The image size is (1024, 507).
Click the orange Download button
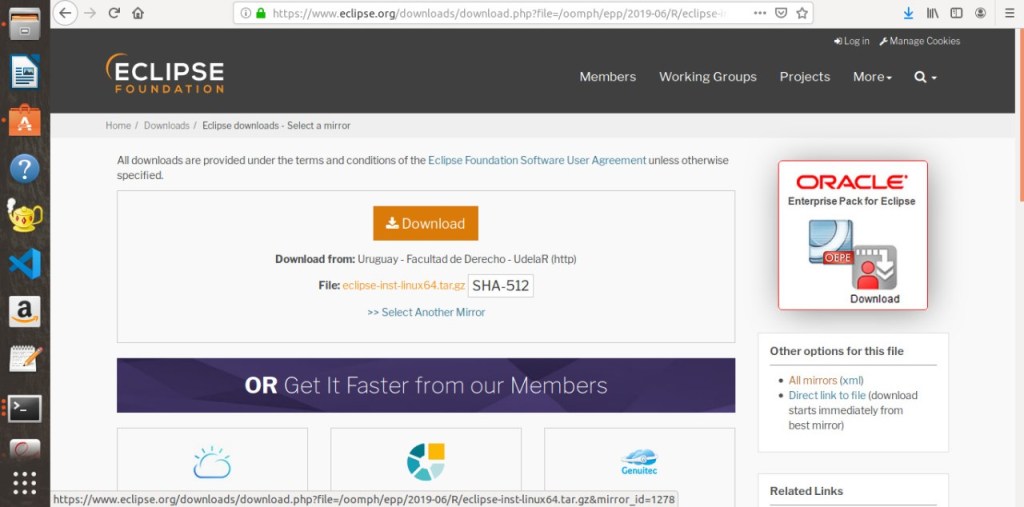tap(425, 223)
